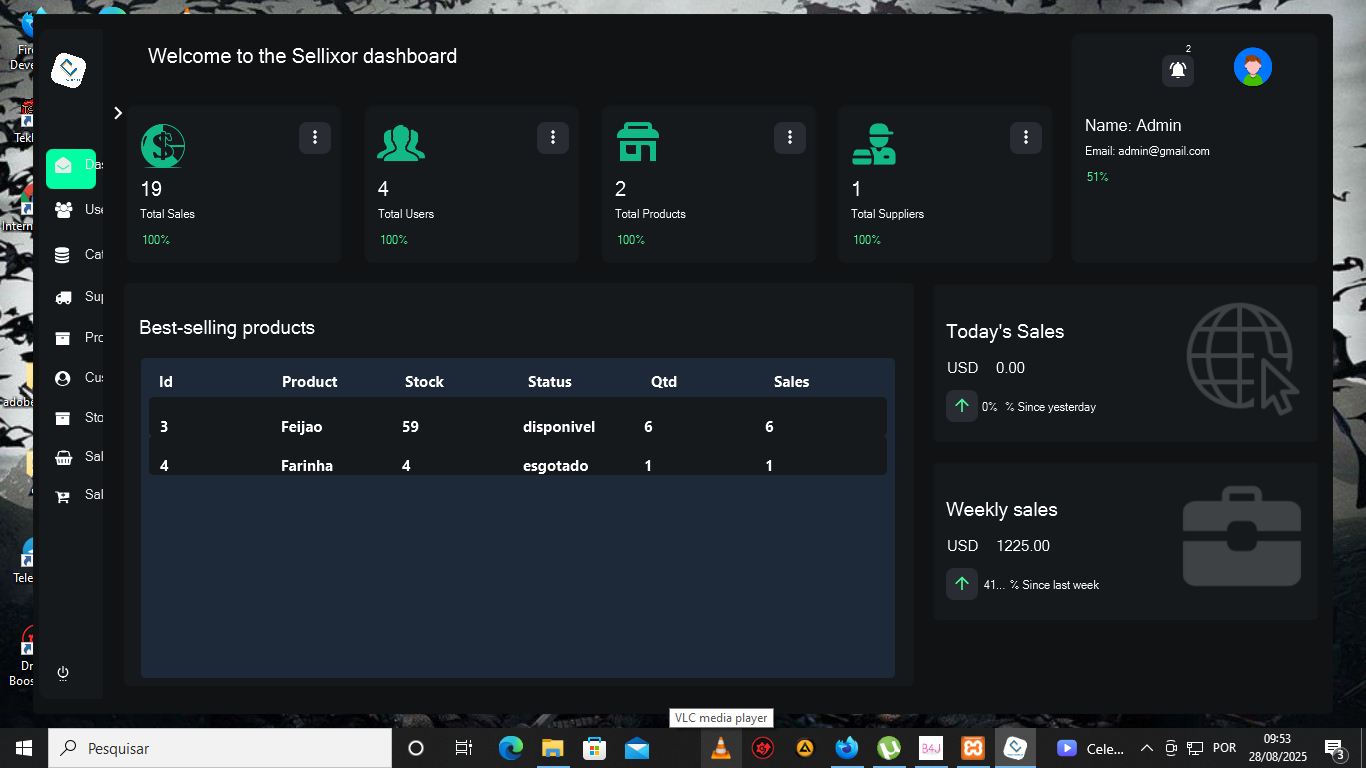This screenshot has width=1366, height=768.
Task: Open Total Users card options menu
Action: [x=553, y=137]
